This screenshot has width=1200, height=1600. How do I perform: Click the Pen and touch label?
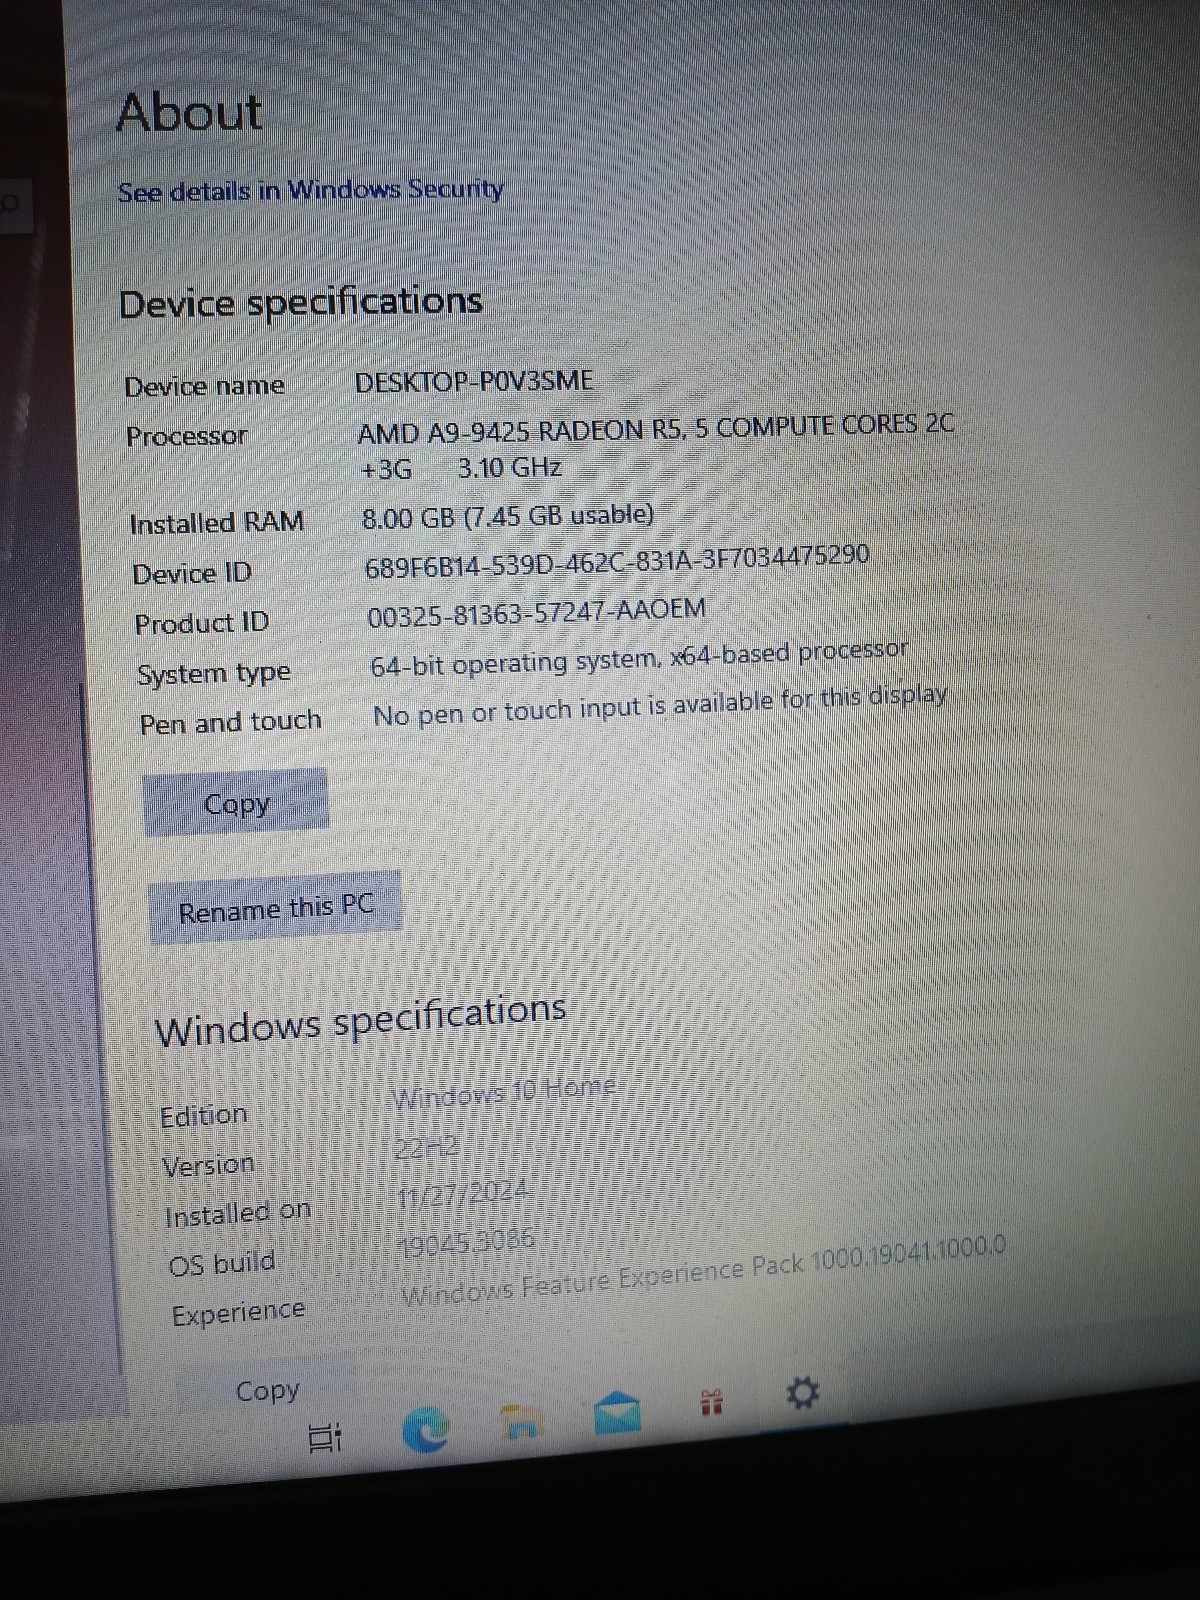231,722
